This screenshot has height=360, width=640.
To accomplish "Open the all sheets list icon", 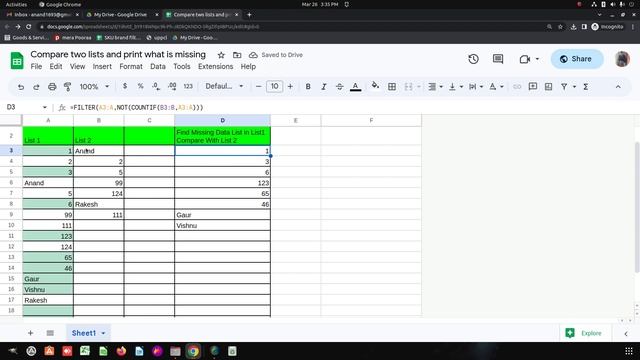I will 50,333.
